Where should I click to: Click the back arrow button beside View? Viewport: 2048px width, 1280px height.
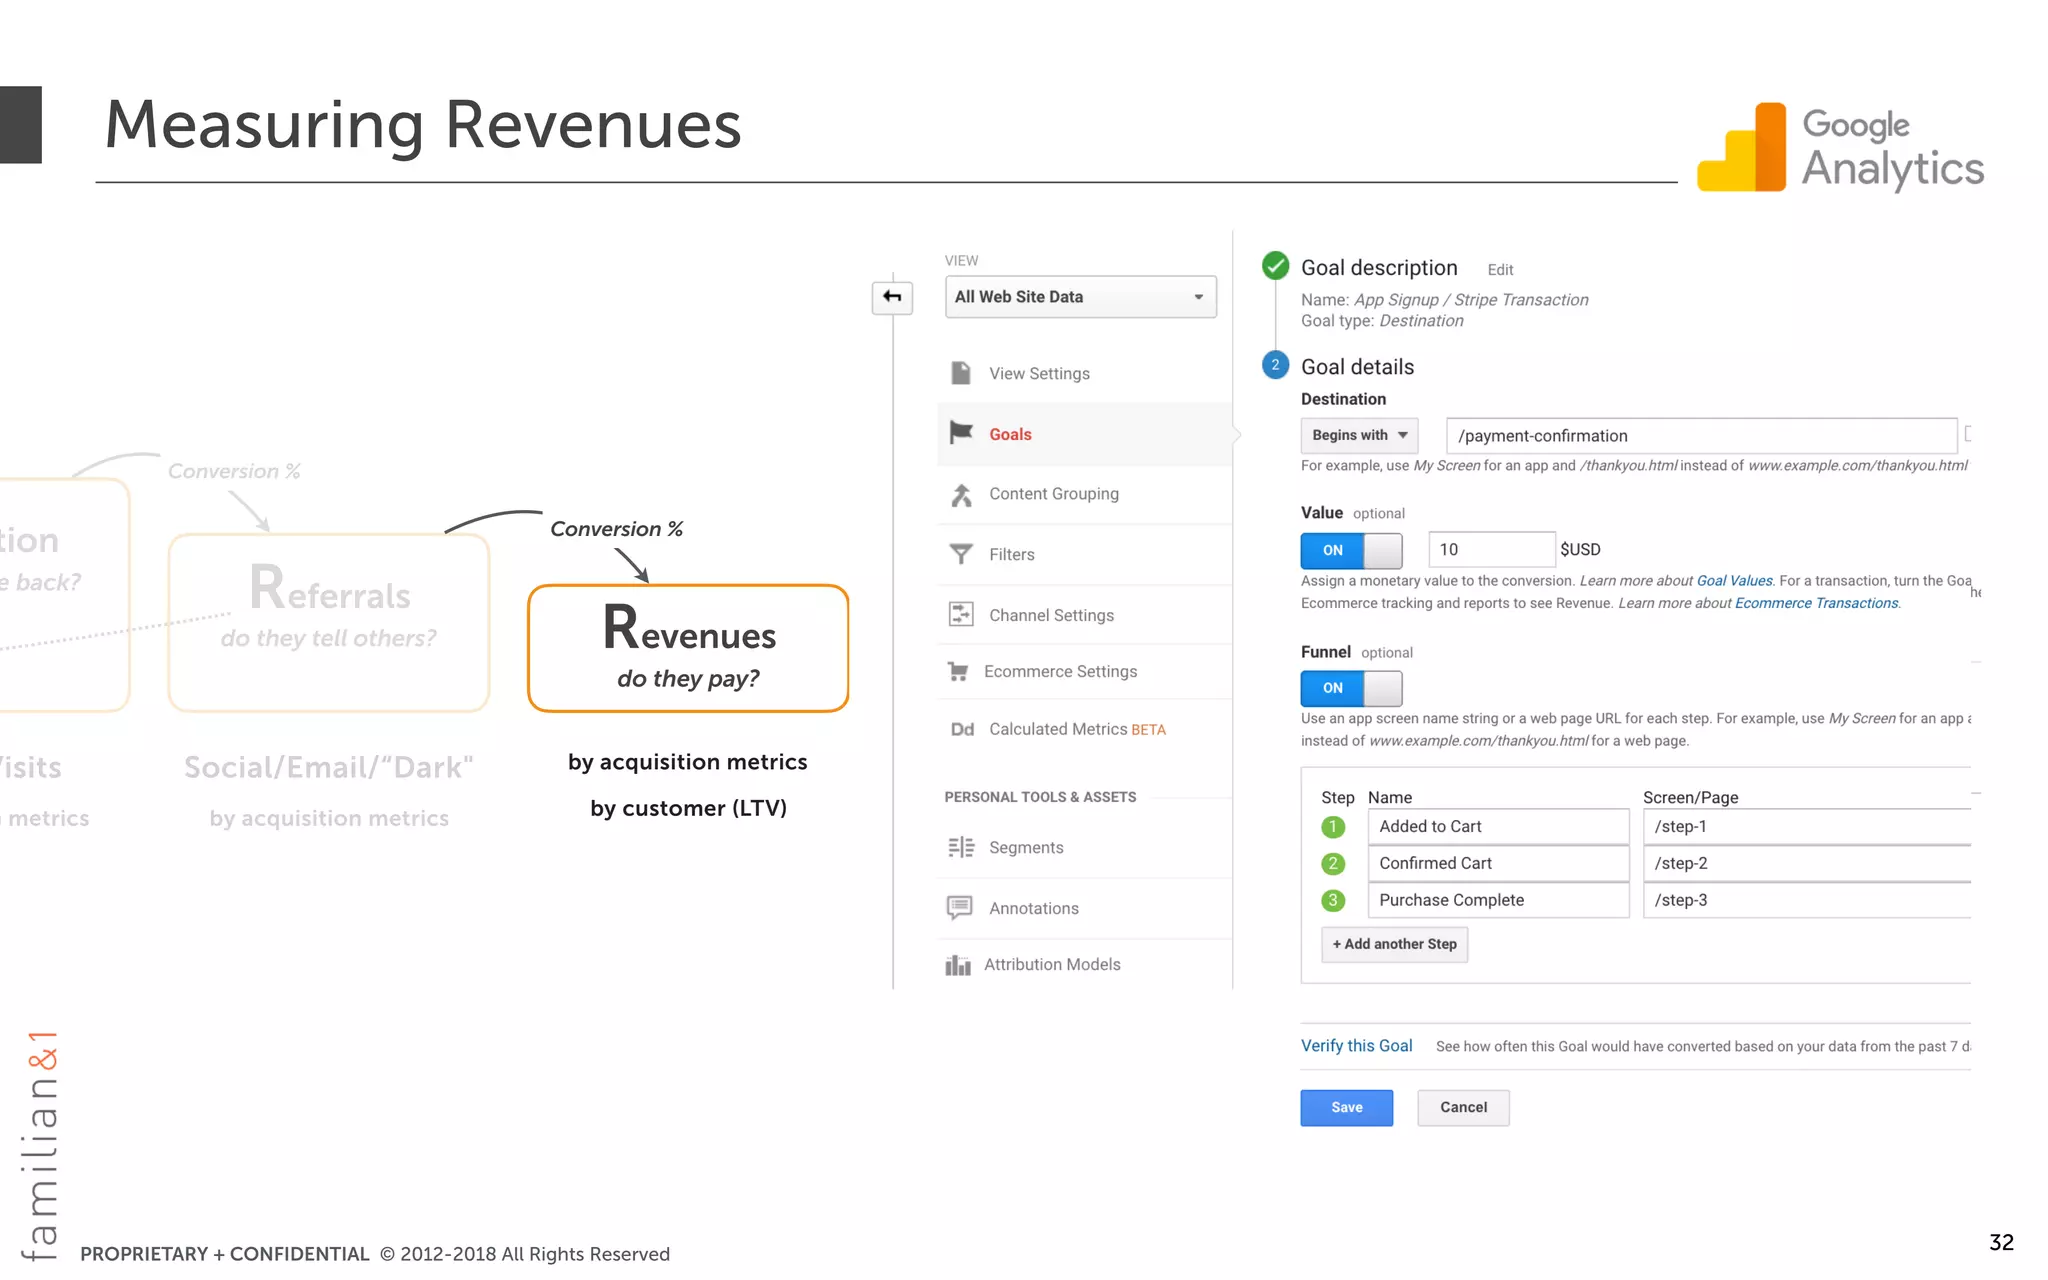pos(892,297)
